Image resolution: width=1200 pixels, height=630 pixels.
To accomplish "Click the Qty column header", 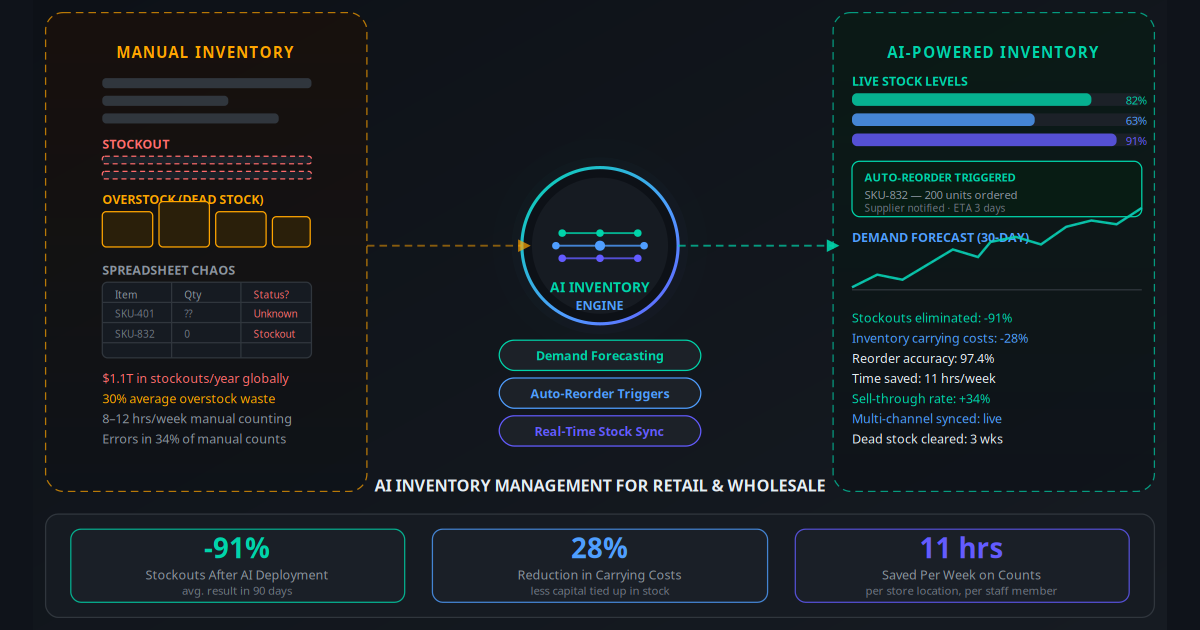I will [x=193, y=294].
